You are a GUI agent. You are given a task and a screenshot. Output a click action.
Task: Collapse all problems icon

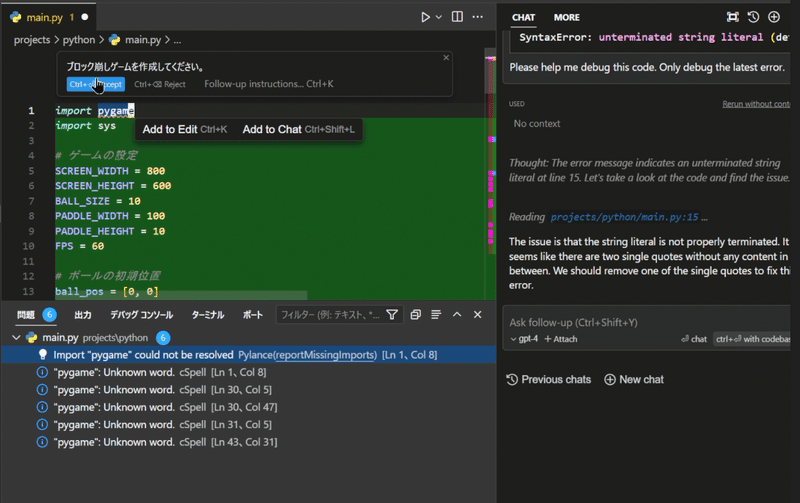coord(416,315)
